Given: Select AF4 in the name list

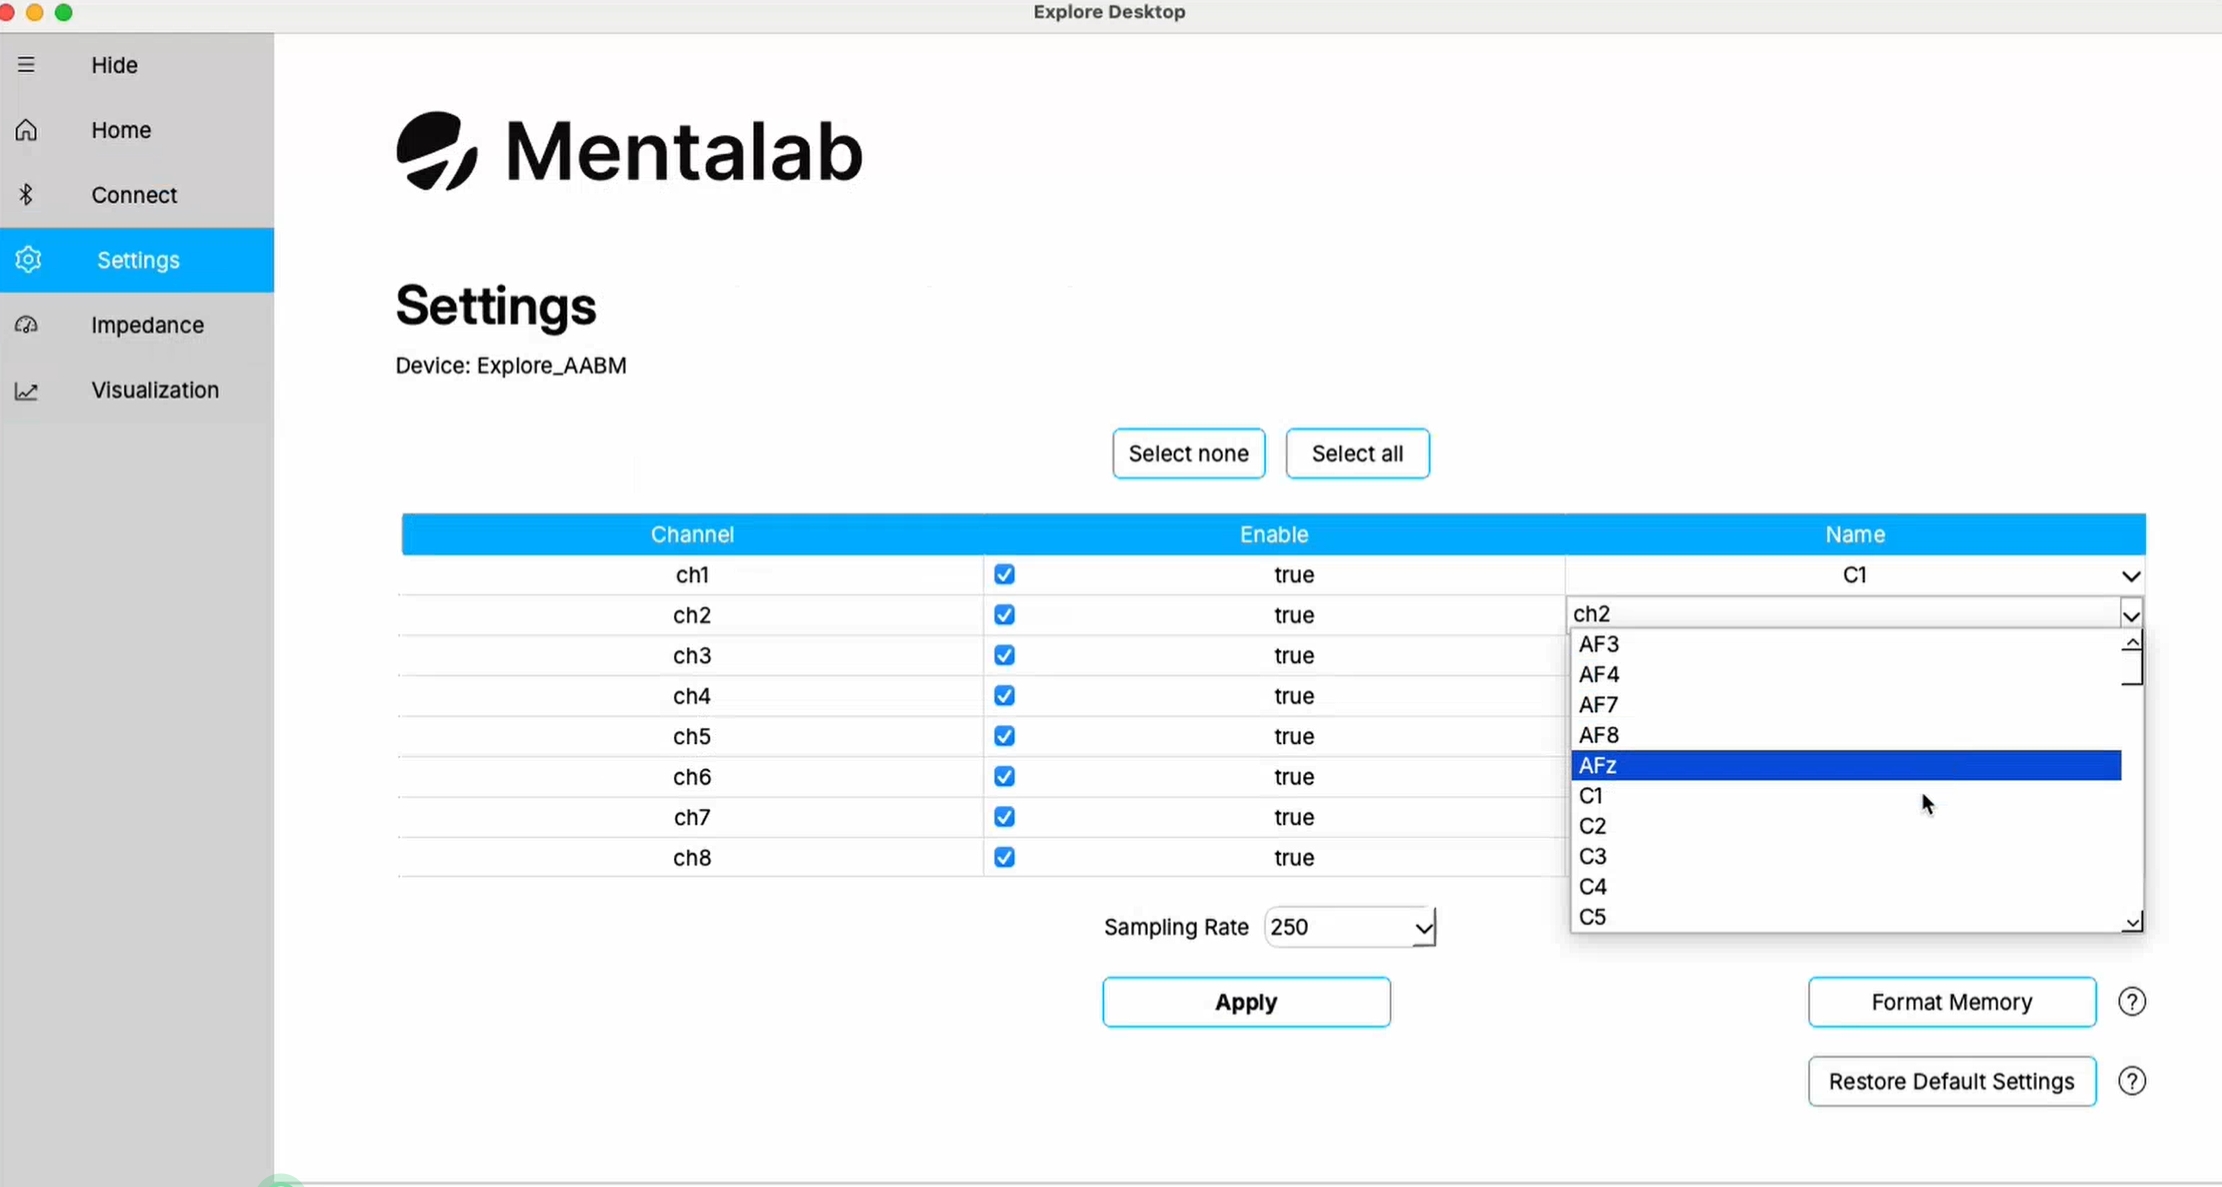Looking at the screenshot, I should (1846, 675).
